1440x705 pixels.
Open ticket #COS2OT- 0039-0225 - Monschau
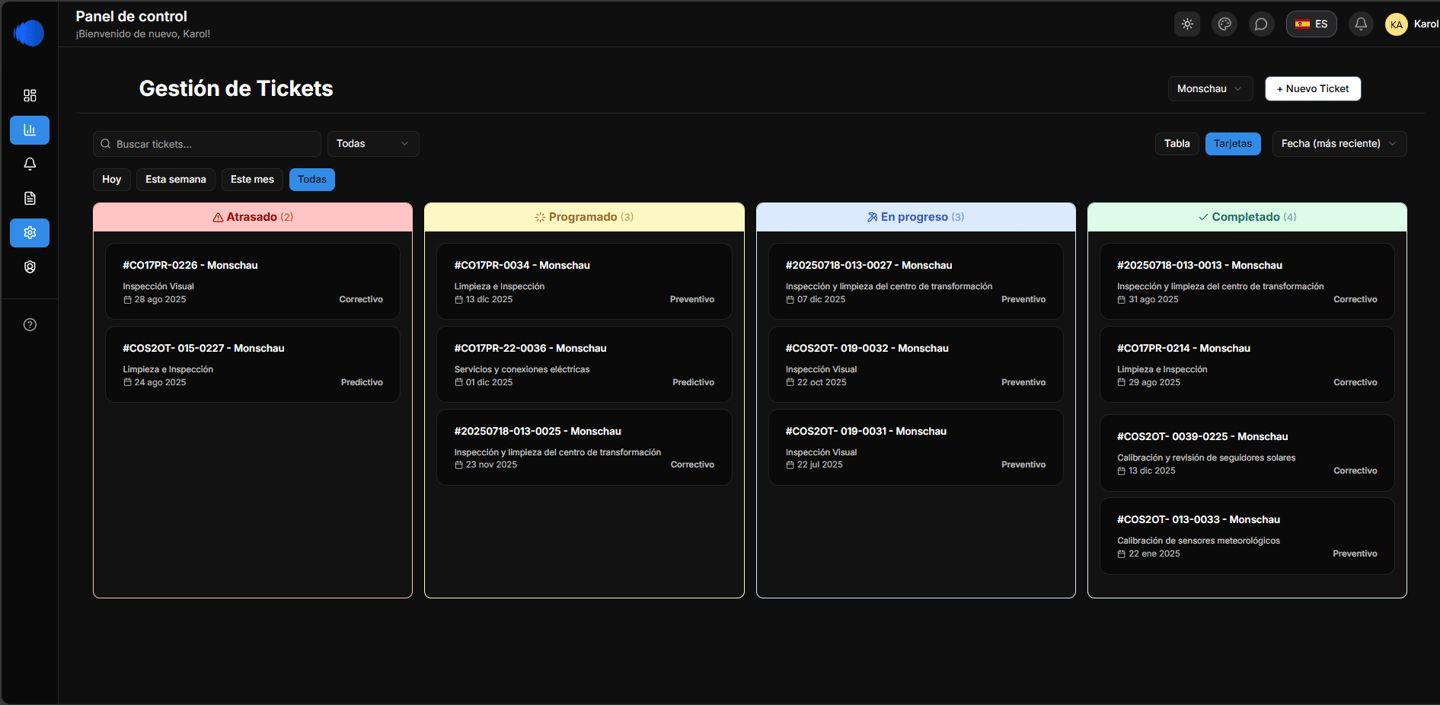coord(1247,453)
